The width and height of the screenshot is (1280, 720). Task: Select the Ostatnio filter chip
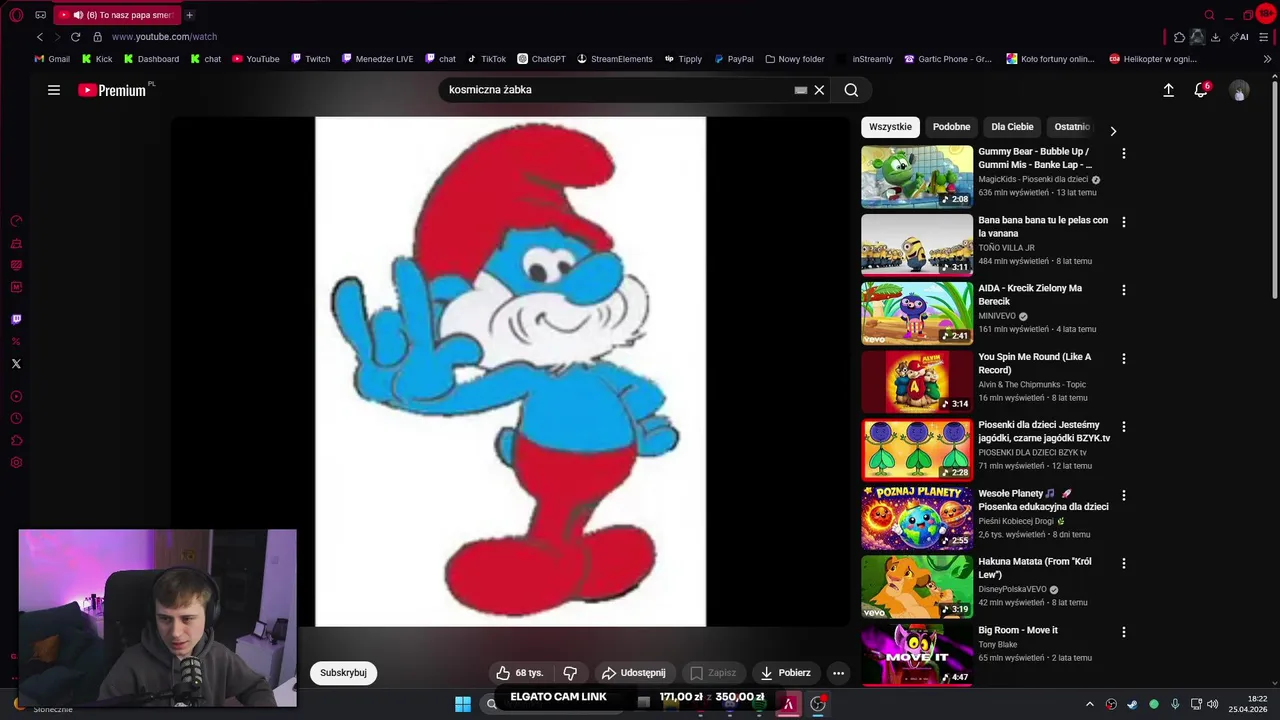point(1072,127)
